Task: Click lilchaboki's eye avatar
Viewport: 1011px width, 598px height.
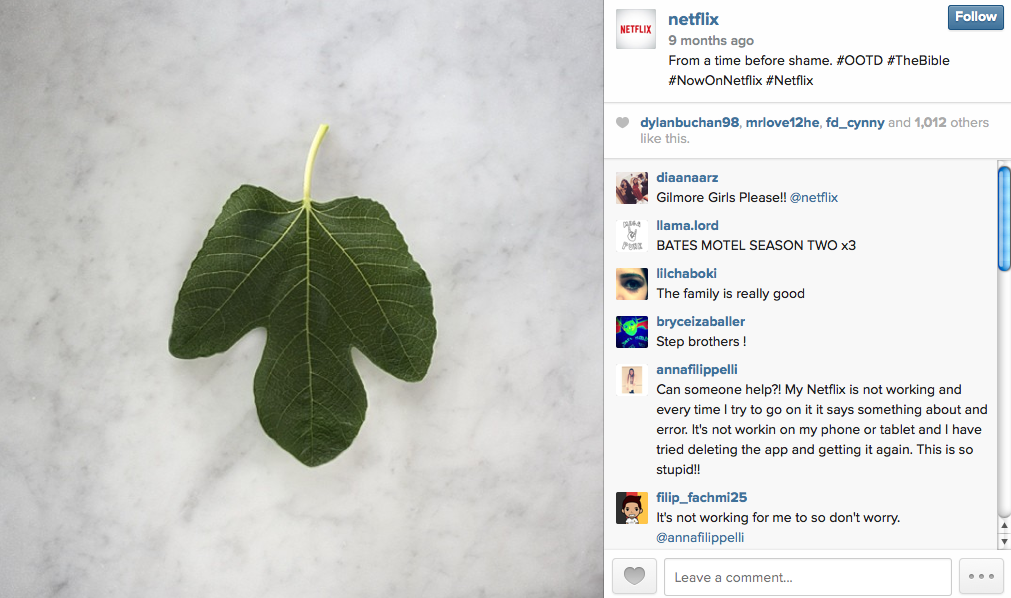Action: click(632, 284)
